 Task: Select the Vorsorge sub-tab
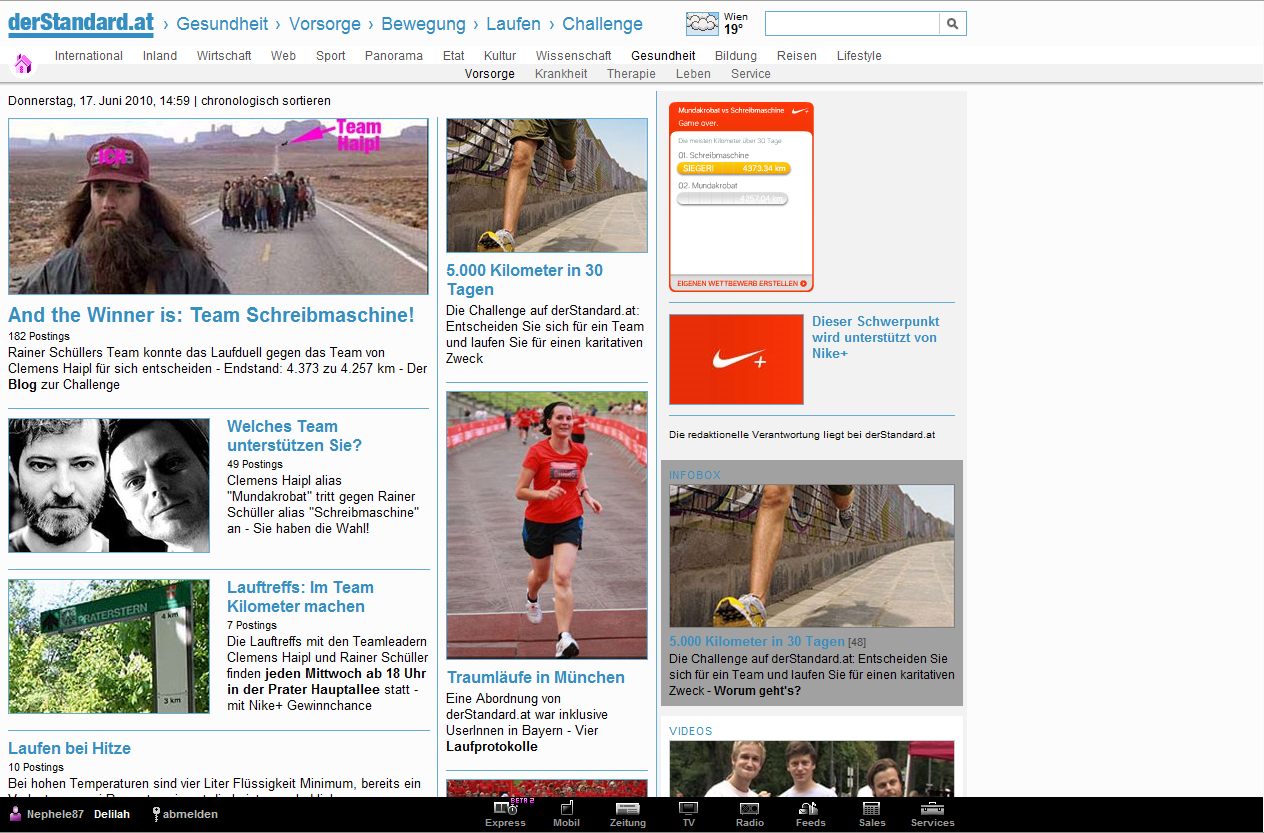(490, 74)
